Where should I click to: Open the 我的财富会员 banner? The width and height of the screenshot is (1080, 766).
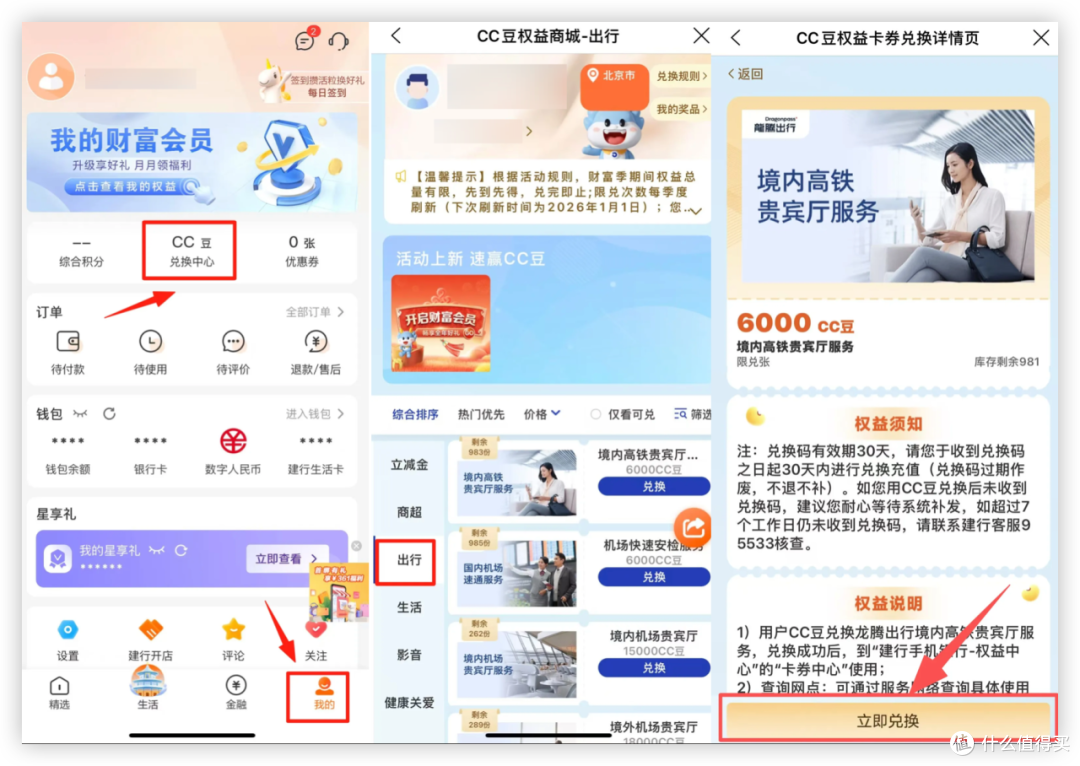(191, 163)
